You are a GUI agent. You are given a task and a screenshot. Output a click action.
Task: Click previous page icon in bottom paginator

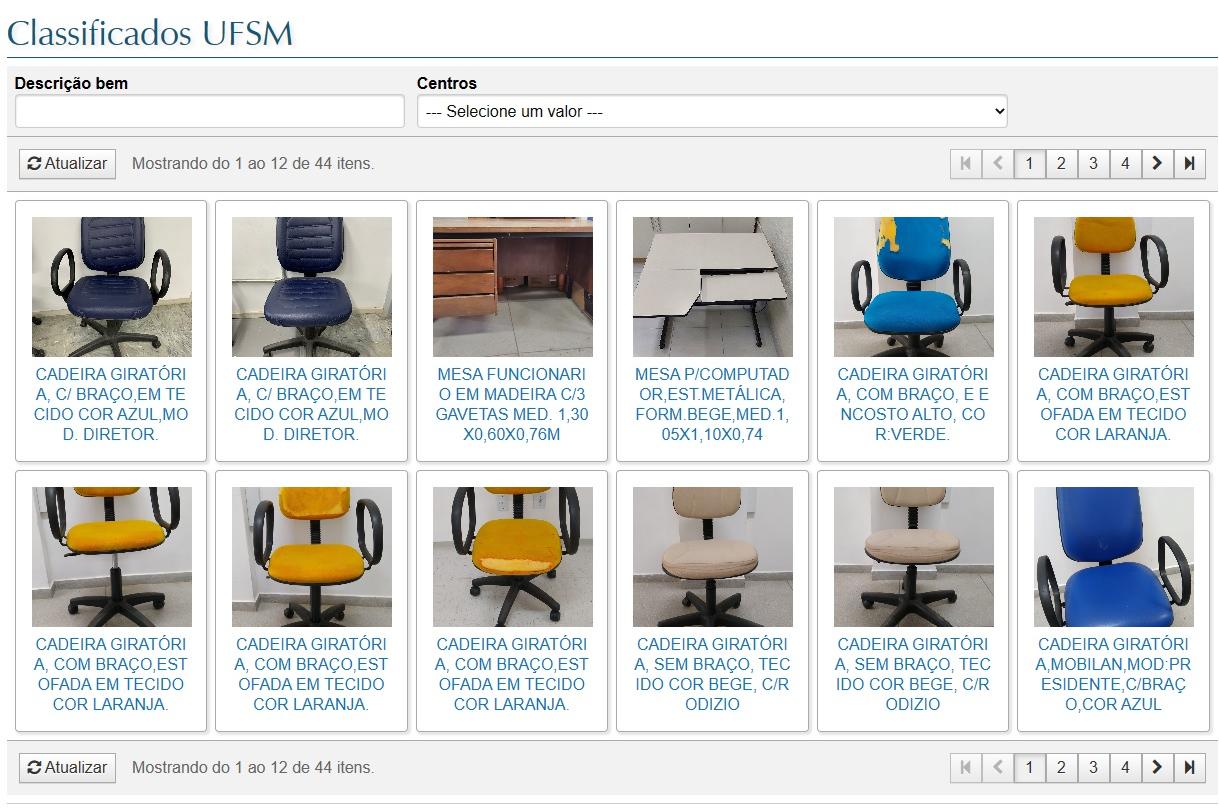[x=997, y=767]
